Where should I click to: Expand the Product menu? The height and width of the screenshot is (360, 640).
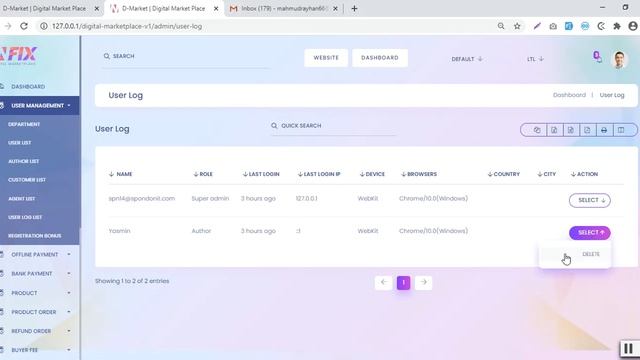(x=40, y=293)
